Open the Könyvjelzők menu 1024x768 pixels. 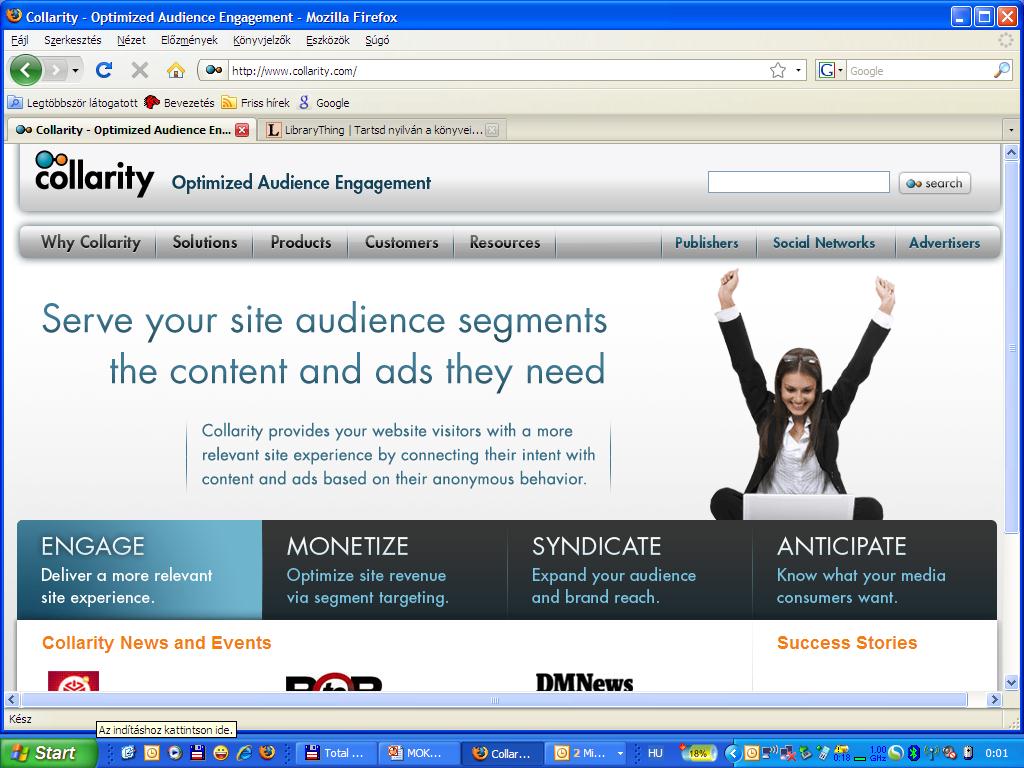(x=262, y=40)
